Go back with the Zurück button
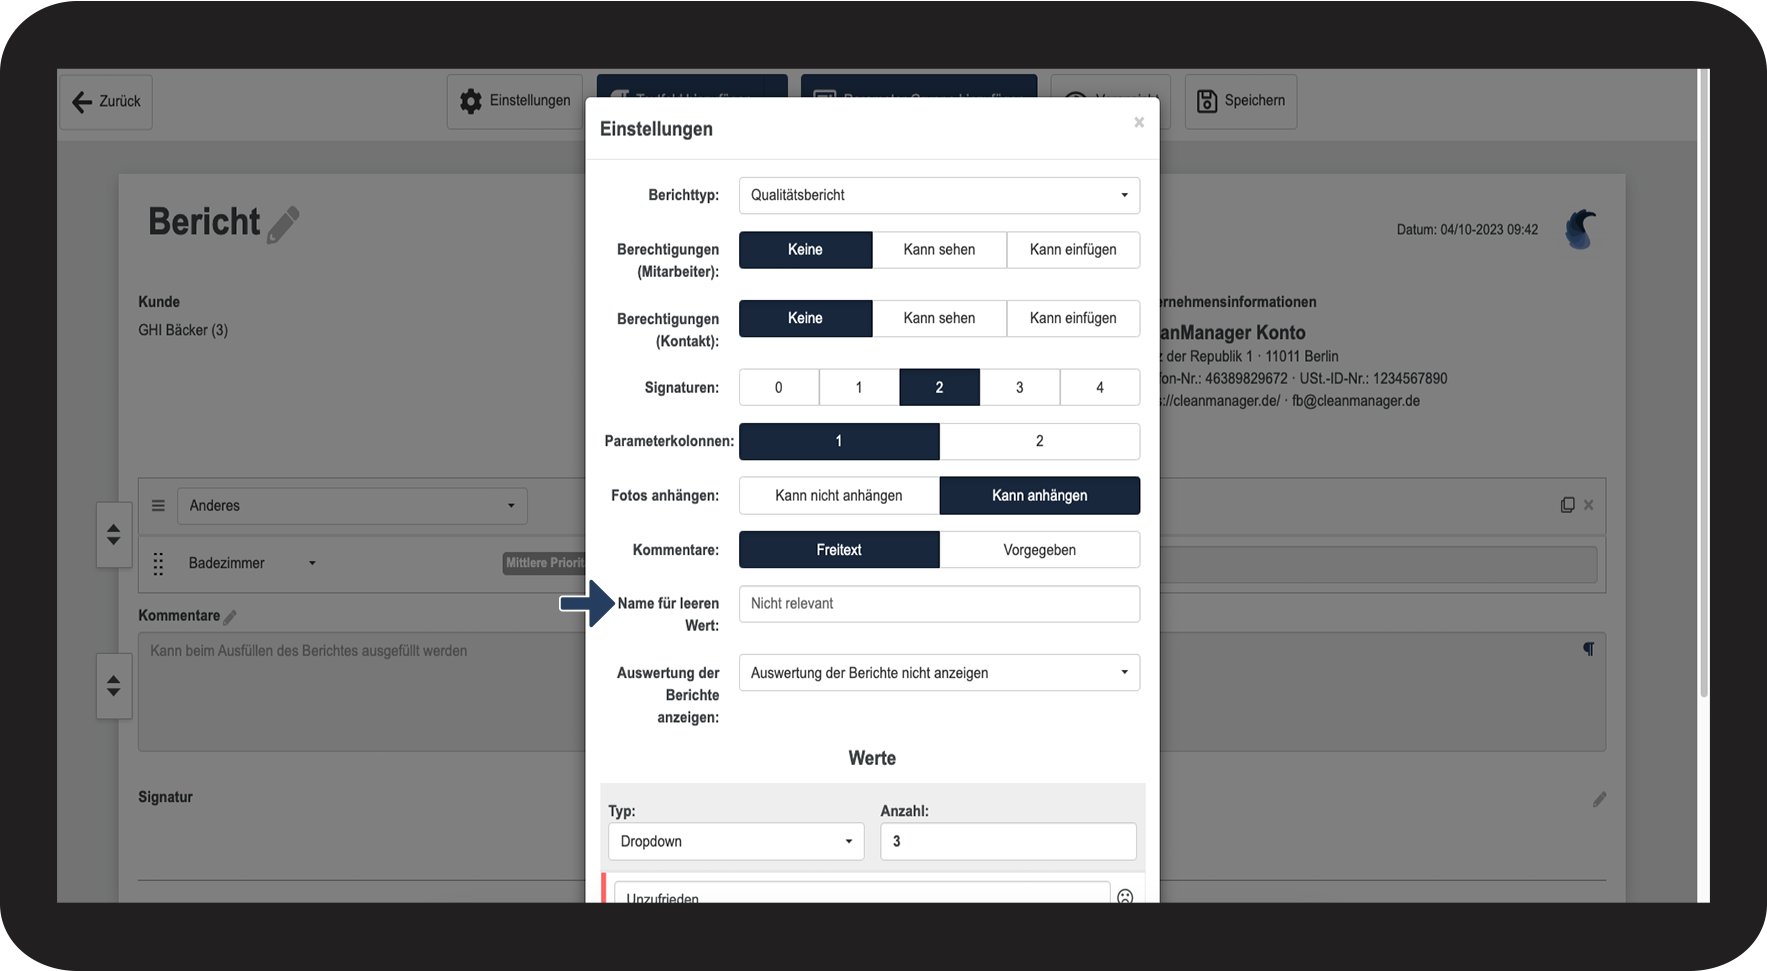Viewport: 1767px width, 971px height. [x=106, y=101]
